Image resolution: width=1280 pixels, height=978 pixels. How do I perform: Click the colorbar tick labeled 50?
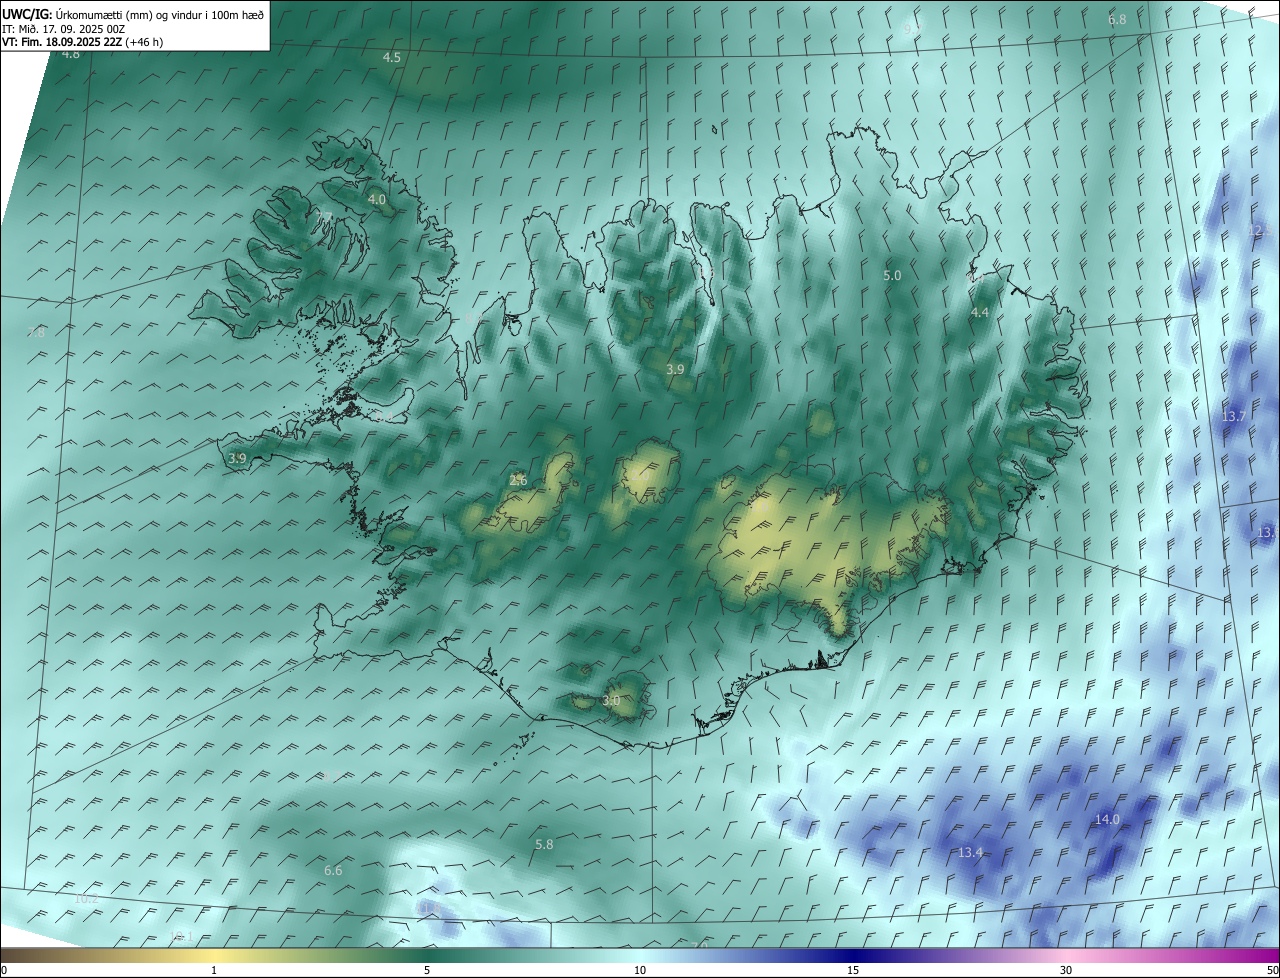click(x=1273, y=970)
